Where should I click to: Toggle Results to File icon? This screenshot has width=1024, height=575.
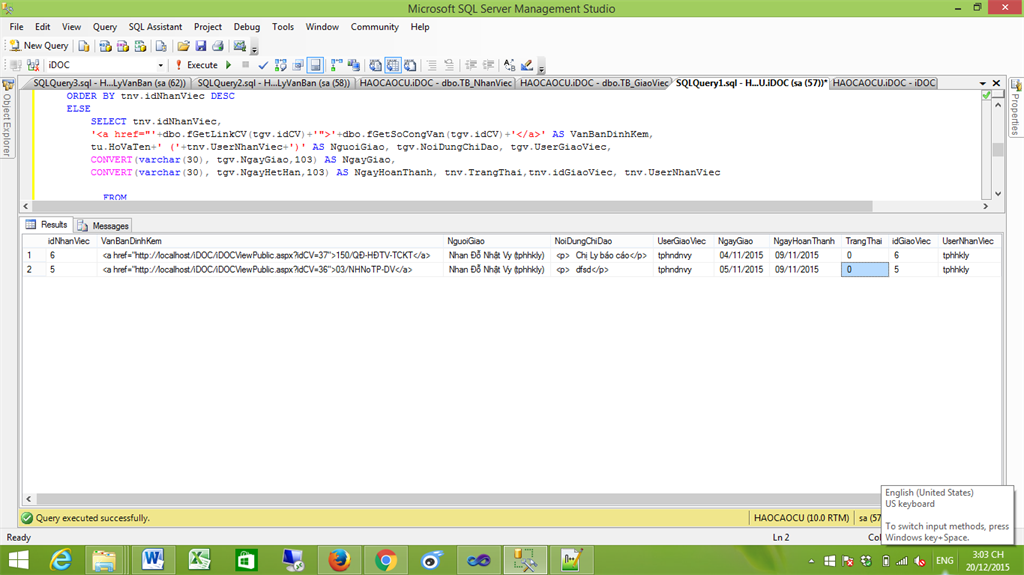[410, 65]
